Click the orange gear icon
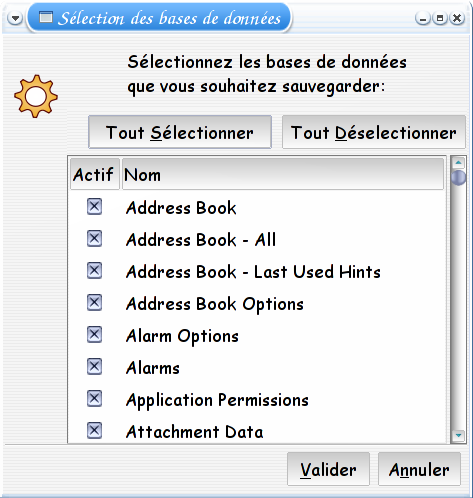 (x=36, y=96)
